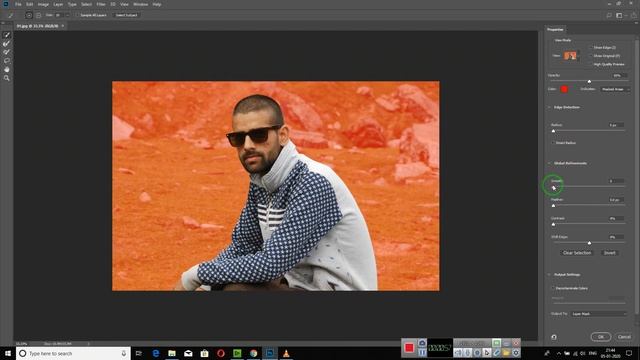The height and width of the screenshot is (360, 640).
Task: Select the Brush tool in toolbar
Action: tap(7, 52)
